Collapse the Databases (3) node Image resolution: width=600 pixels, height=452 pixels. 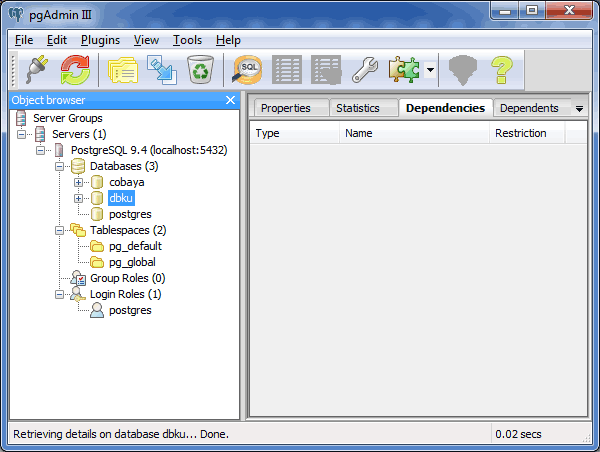click(x=59, y=166)
